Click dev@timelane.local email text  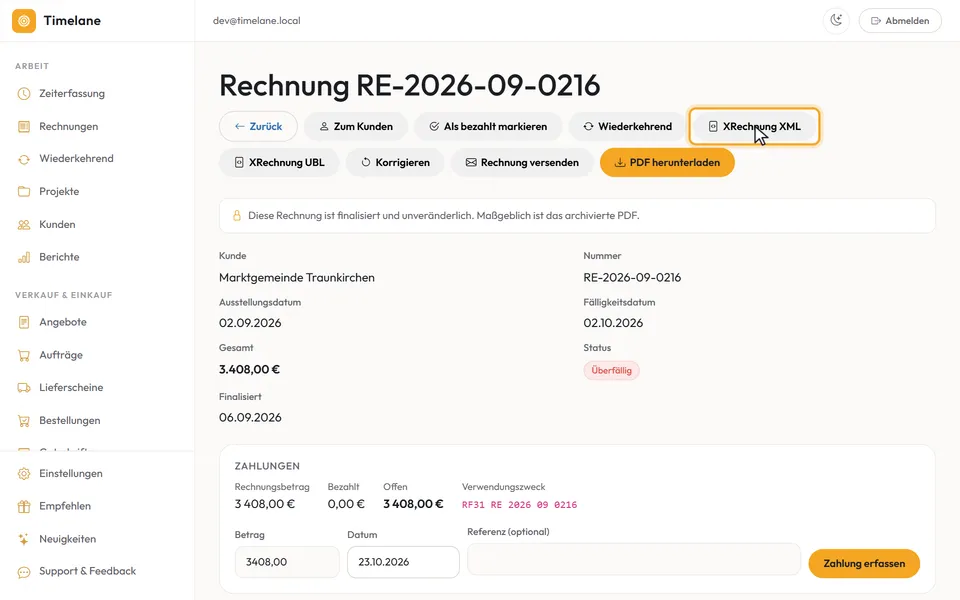(257, 21)
